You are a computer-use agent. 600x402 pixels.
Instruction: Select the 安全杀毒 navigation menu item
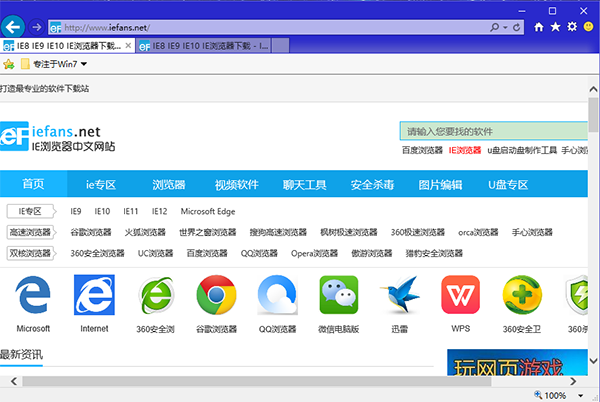pos(372,185)
